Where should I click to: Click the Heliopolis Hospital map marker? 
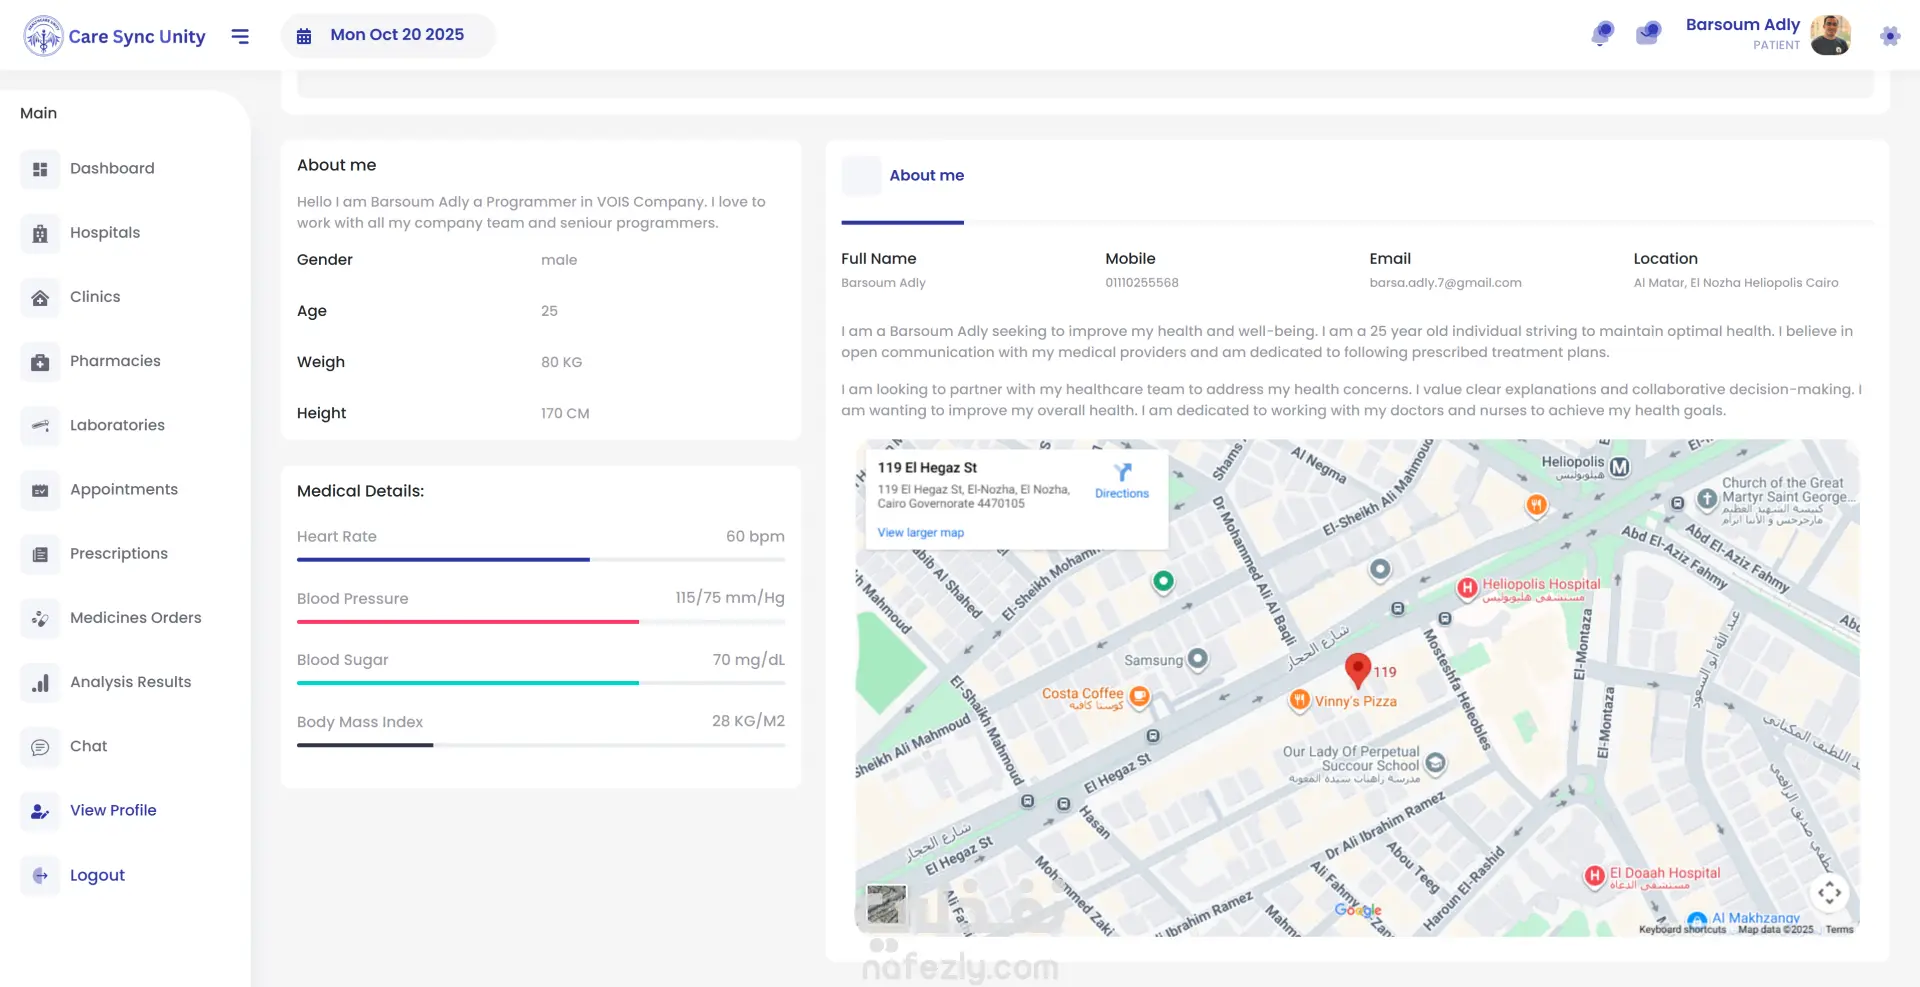tap(1467, 588)
